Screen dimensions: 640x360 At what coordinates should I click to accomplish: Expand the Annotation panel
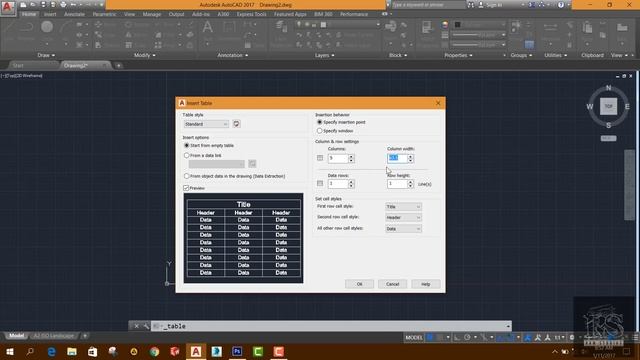(x=233, y=55)
